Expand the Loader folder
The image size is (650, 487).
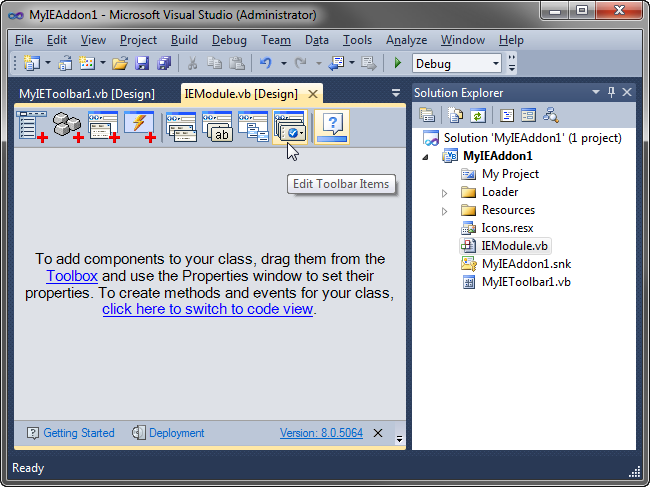coord(444,193)
